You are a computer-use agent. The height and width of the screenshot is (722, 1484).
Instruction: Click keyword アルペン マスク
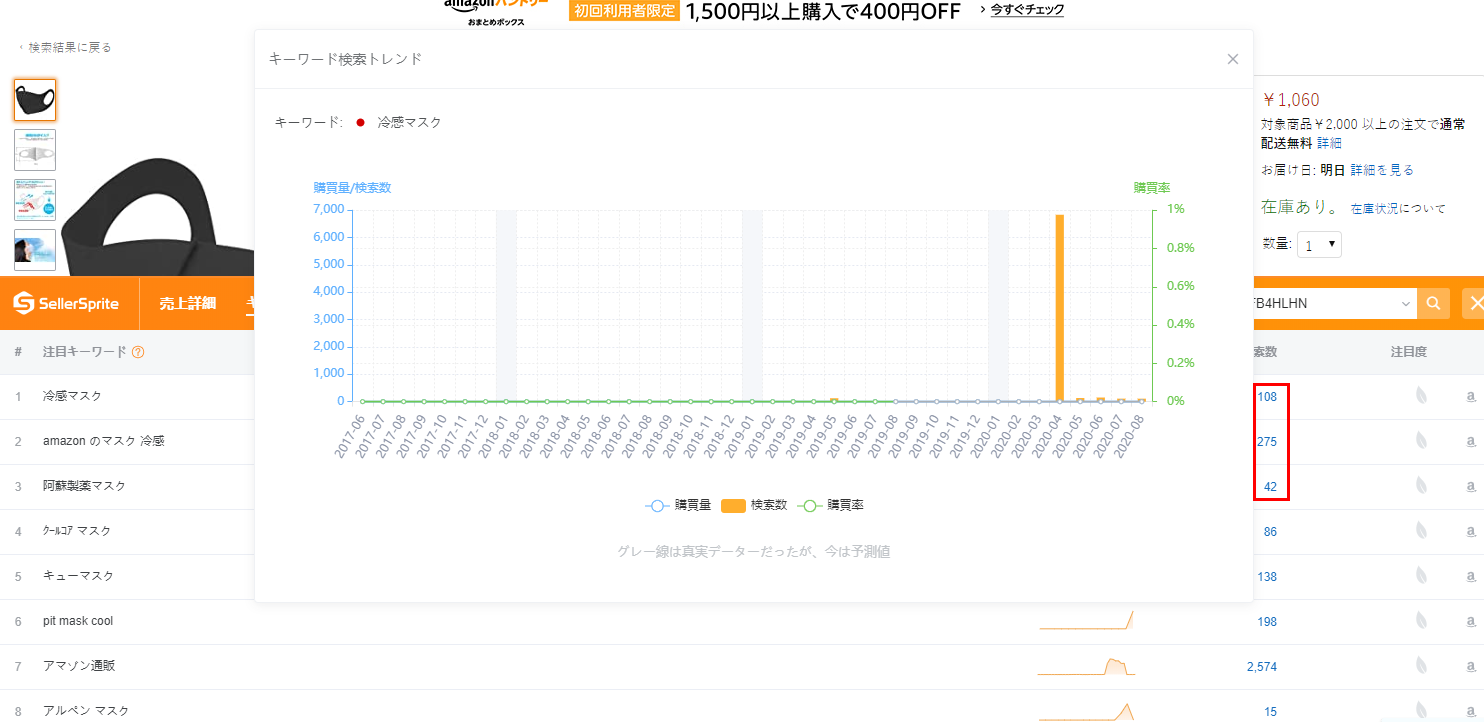pyautogui.click(x=86, y=711)
